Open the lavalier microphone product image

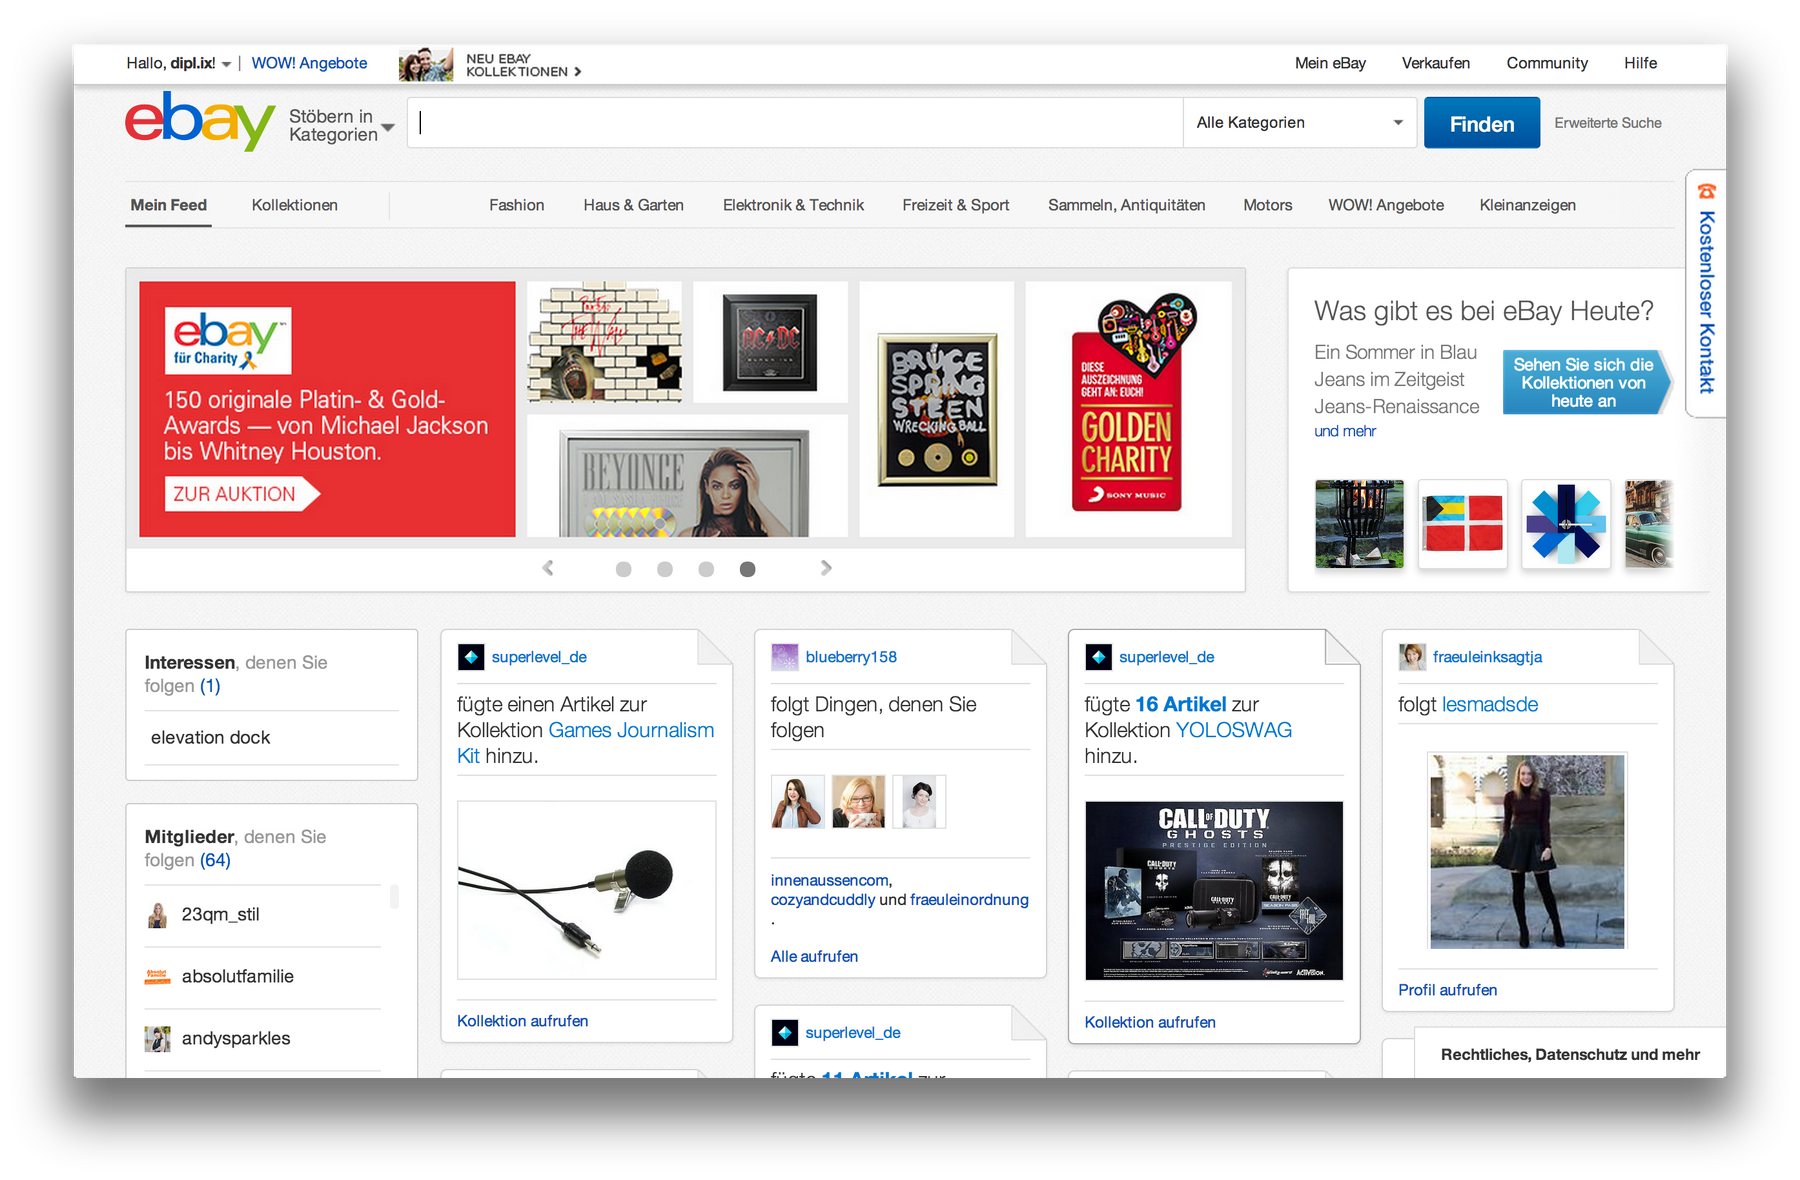pos(587,890)
